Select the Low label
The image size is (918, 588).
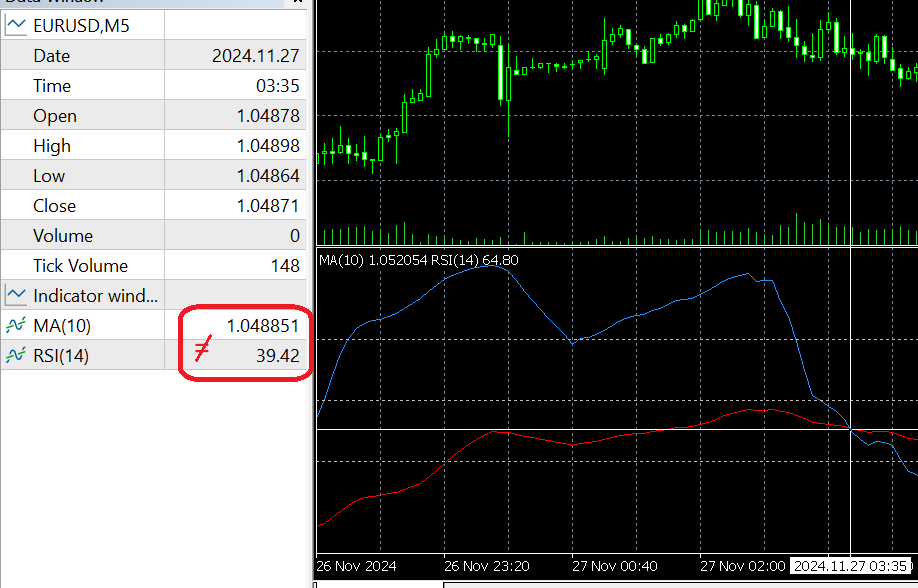pos(49,176)
